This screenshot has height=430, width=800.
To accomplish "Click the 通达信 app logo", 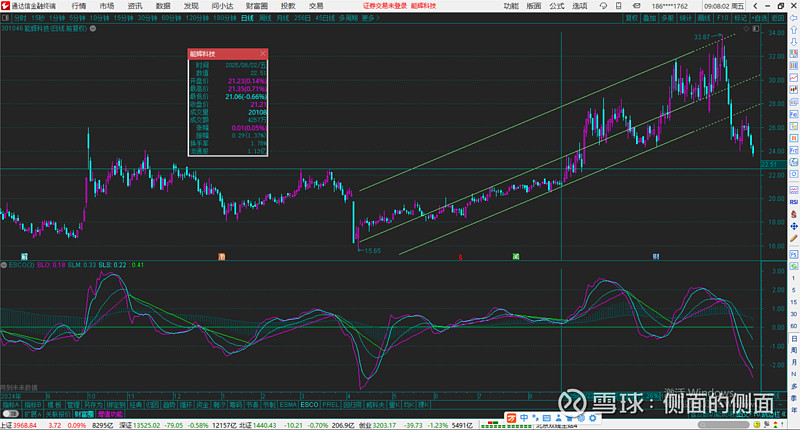I will pos(6,5).
